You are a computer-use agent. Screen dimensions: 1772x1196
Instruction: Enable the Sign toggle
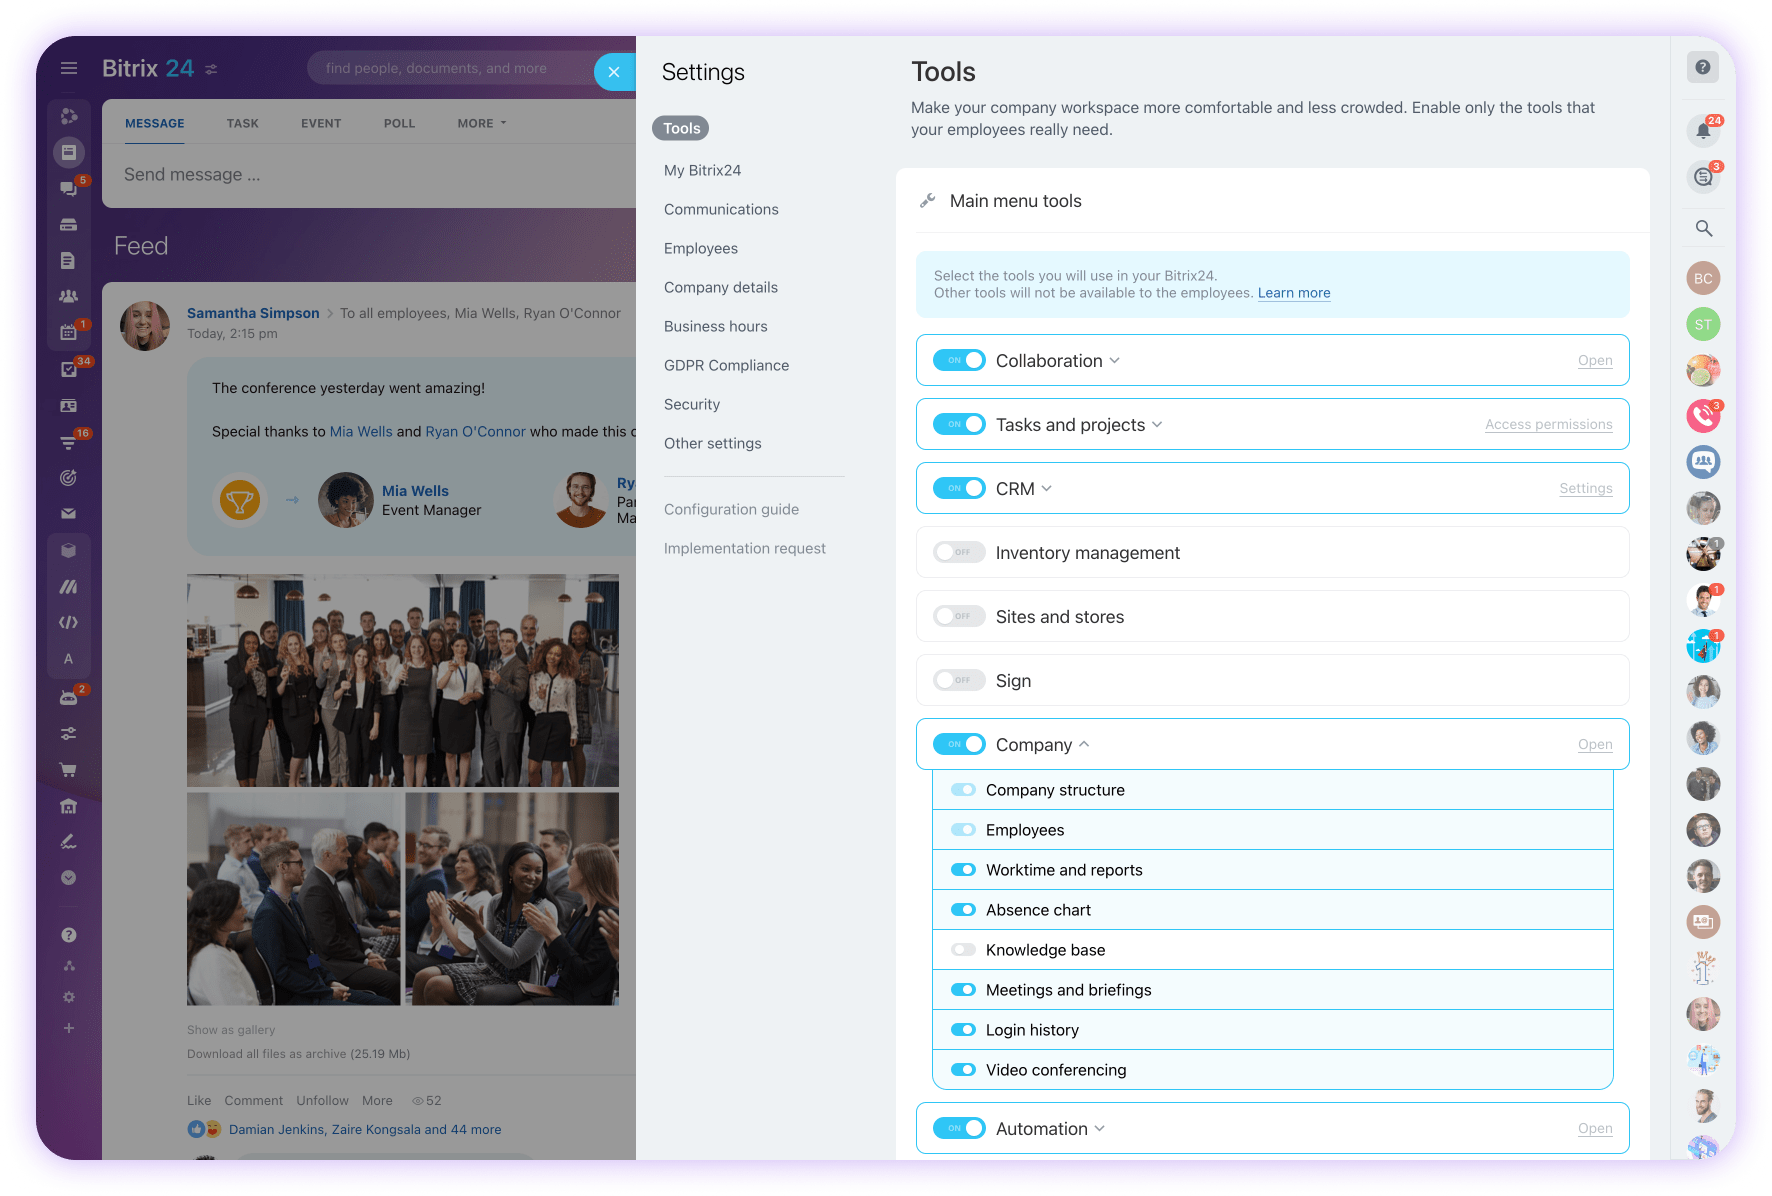point(959,680)
